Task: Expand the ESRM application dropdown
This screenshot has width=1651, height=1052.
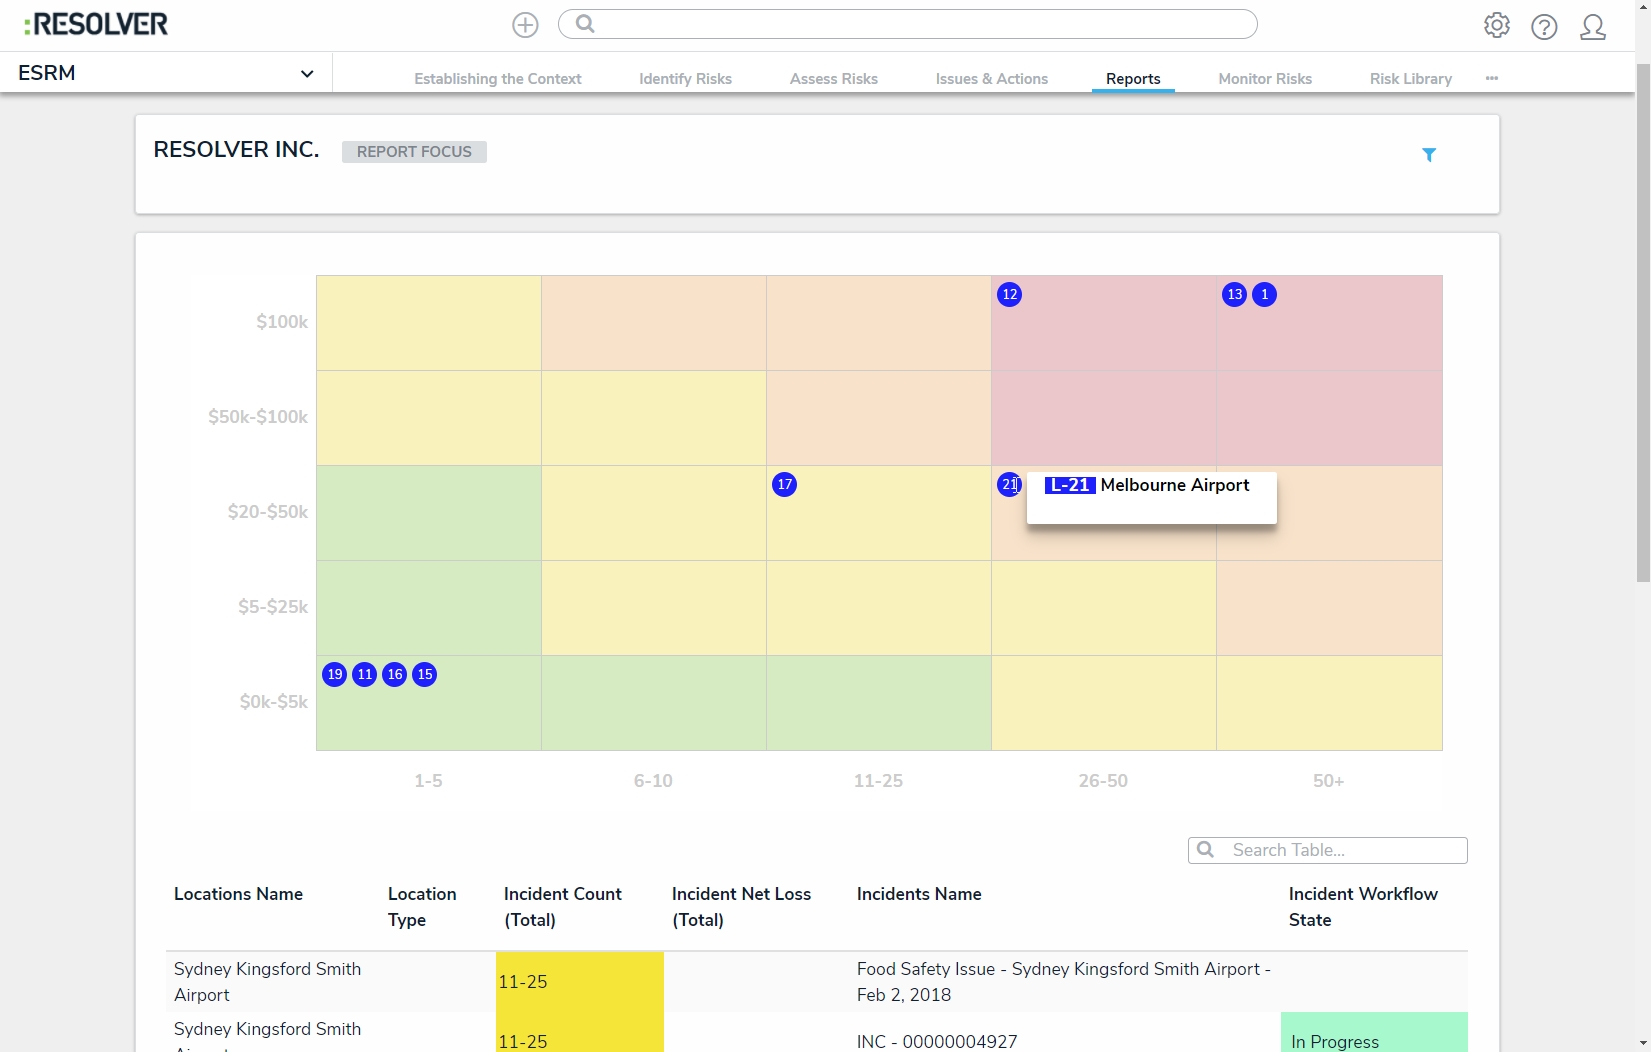Action: point(306,74)
